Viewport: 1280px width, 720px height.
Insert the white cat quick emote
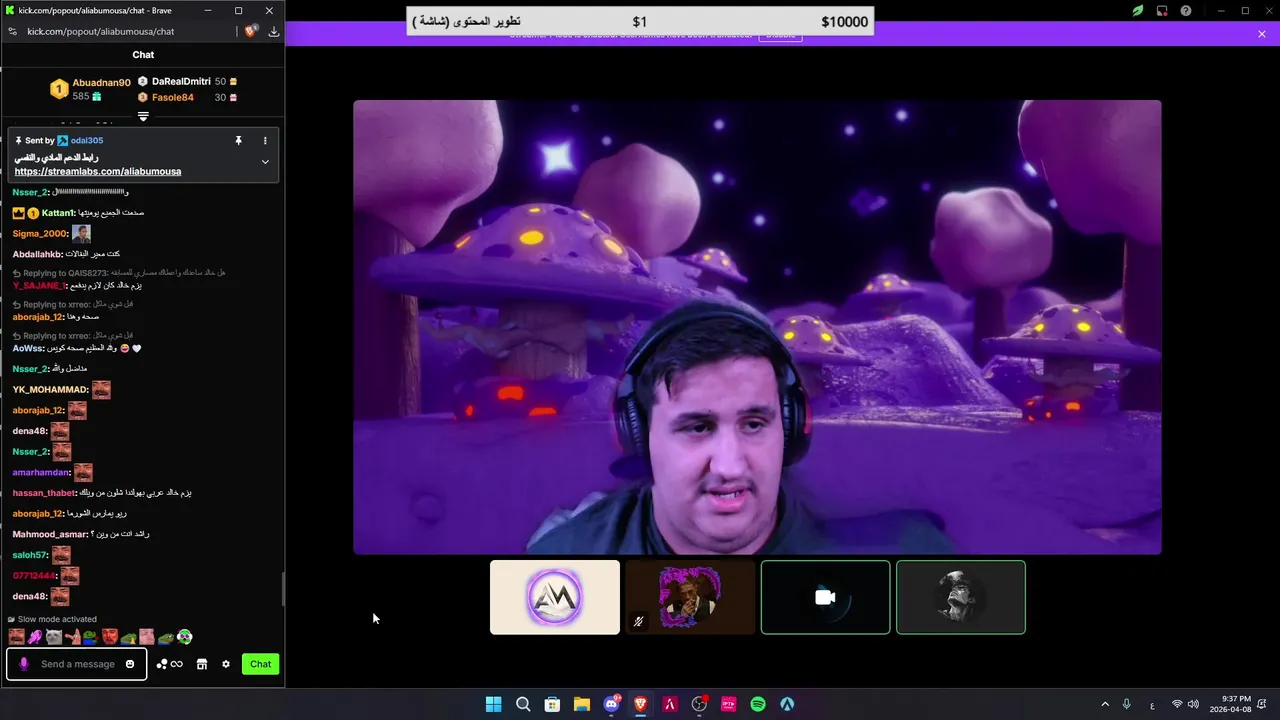pyautogui.click(x=54, y=637)
